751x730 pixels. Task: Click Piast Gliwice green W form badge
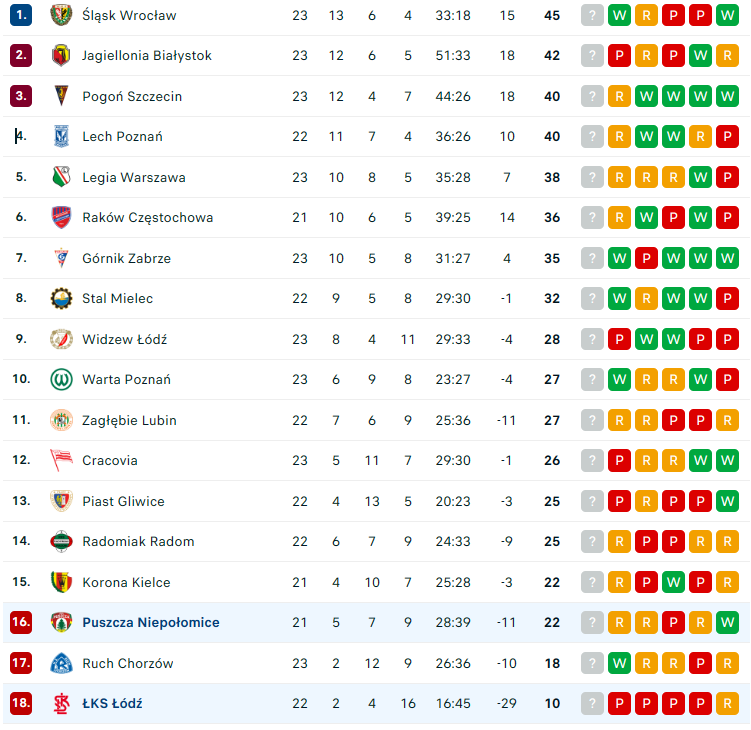(728, 501)
